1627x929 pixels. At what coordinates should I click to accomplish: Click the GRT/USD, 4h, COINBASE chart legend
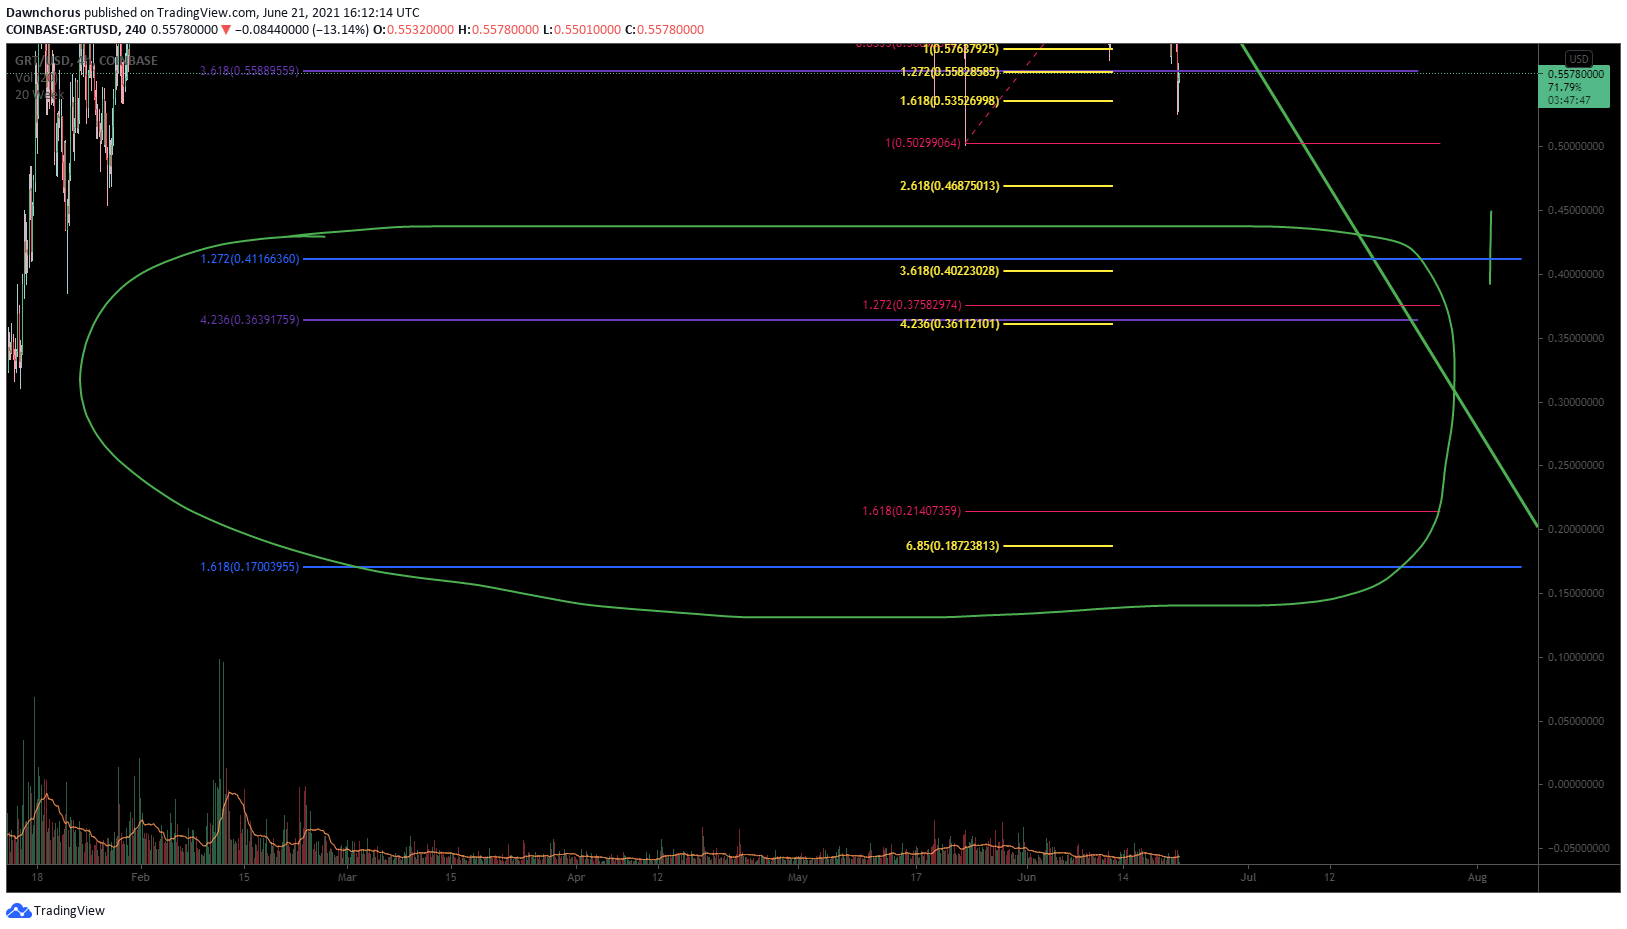[x=86, y=61]
